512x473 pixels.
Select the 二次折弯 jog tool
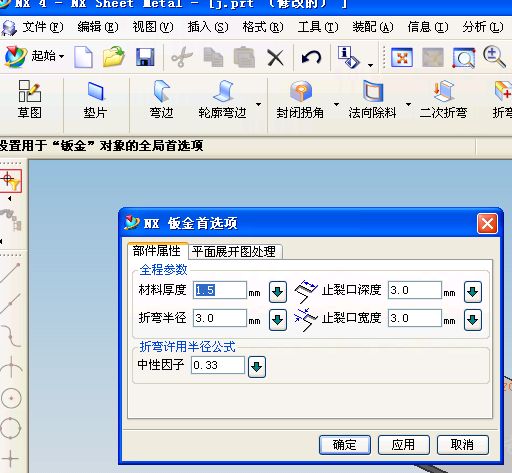(443, 100)
